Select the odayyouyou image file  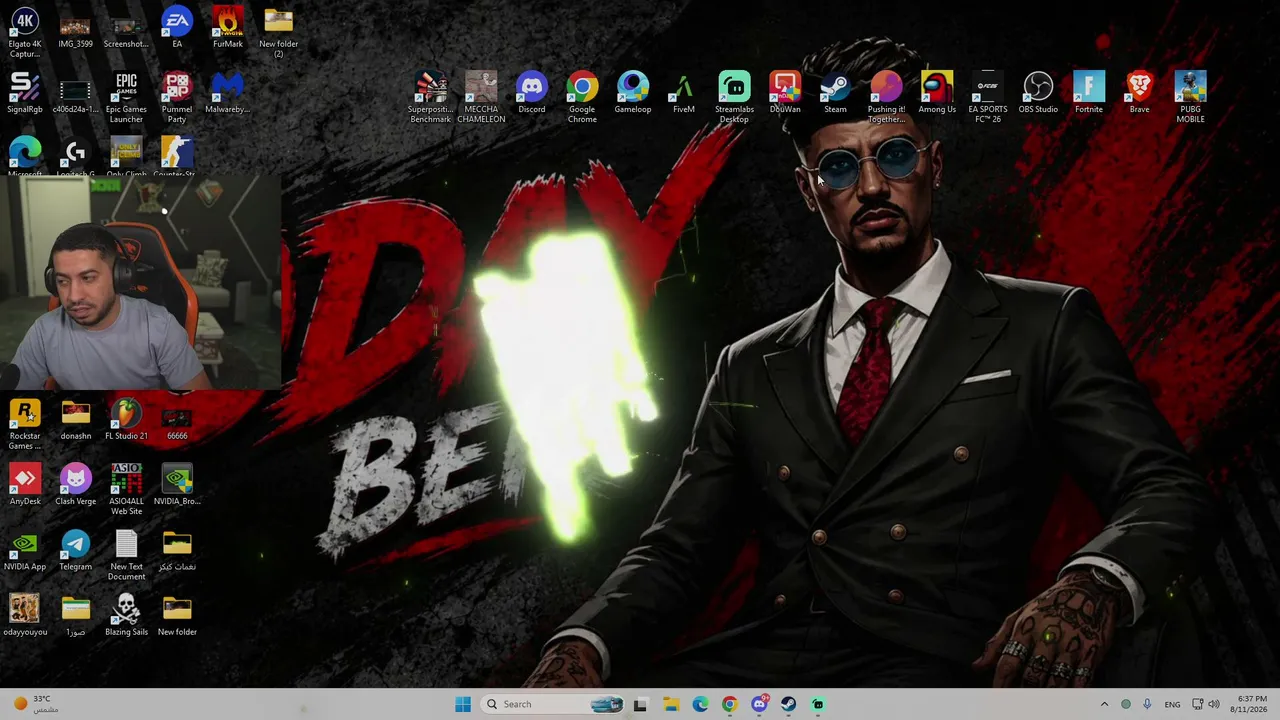click(x=25, y=615)
